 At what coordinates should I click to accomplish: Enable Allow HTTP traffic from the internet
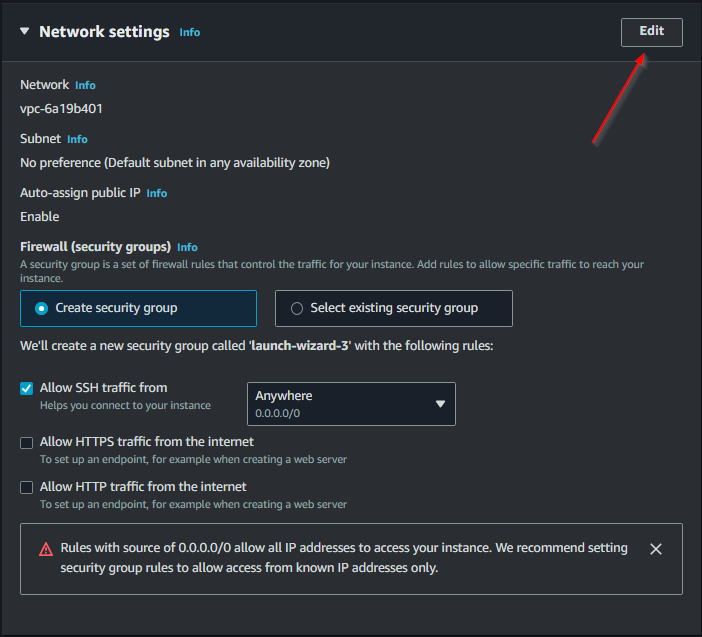click(x=27, y=487)
